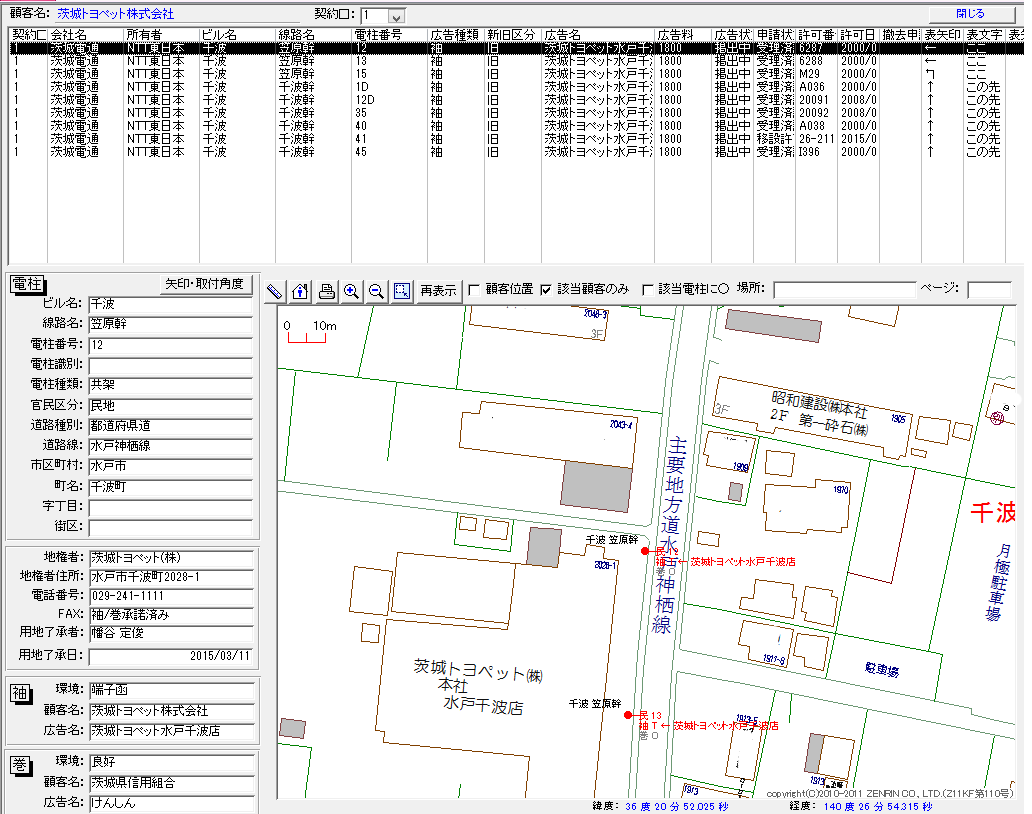
Task: Click the 市区町村 field showing 水戸市
Action: tap(170, 466)
